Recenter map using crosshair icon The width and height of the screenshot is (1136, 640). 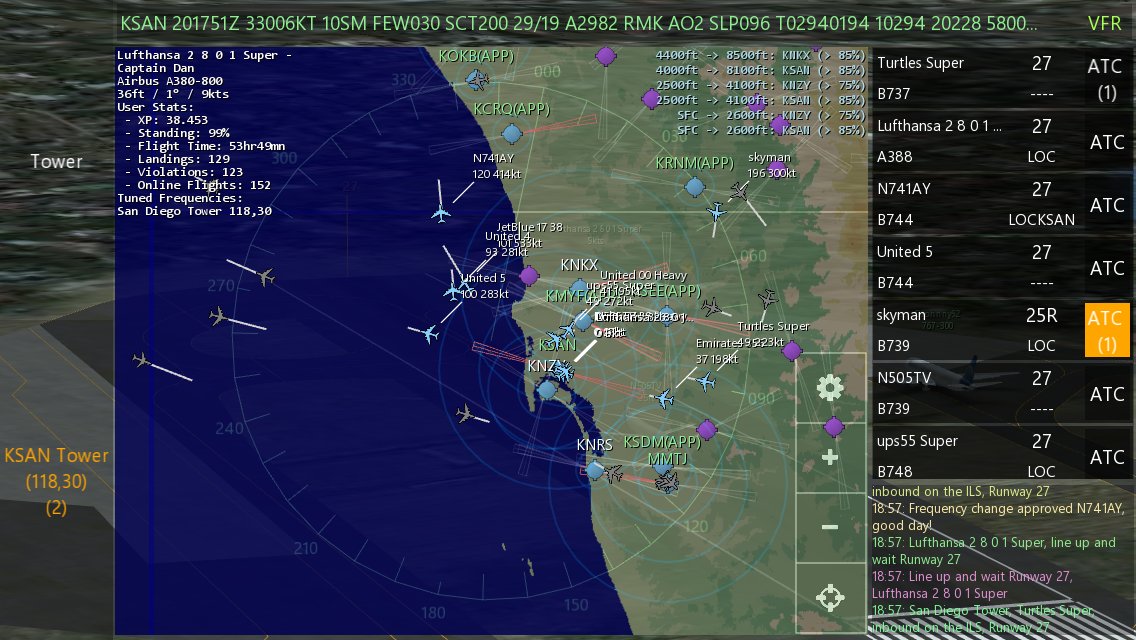tap(830, 597)
